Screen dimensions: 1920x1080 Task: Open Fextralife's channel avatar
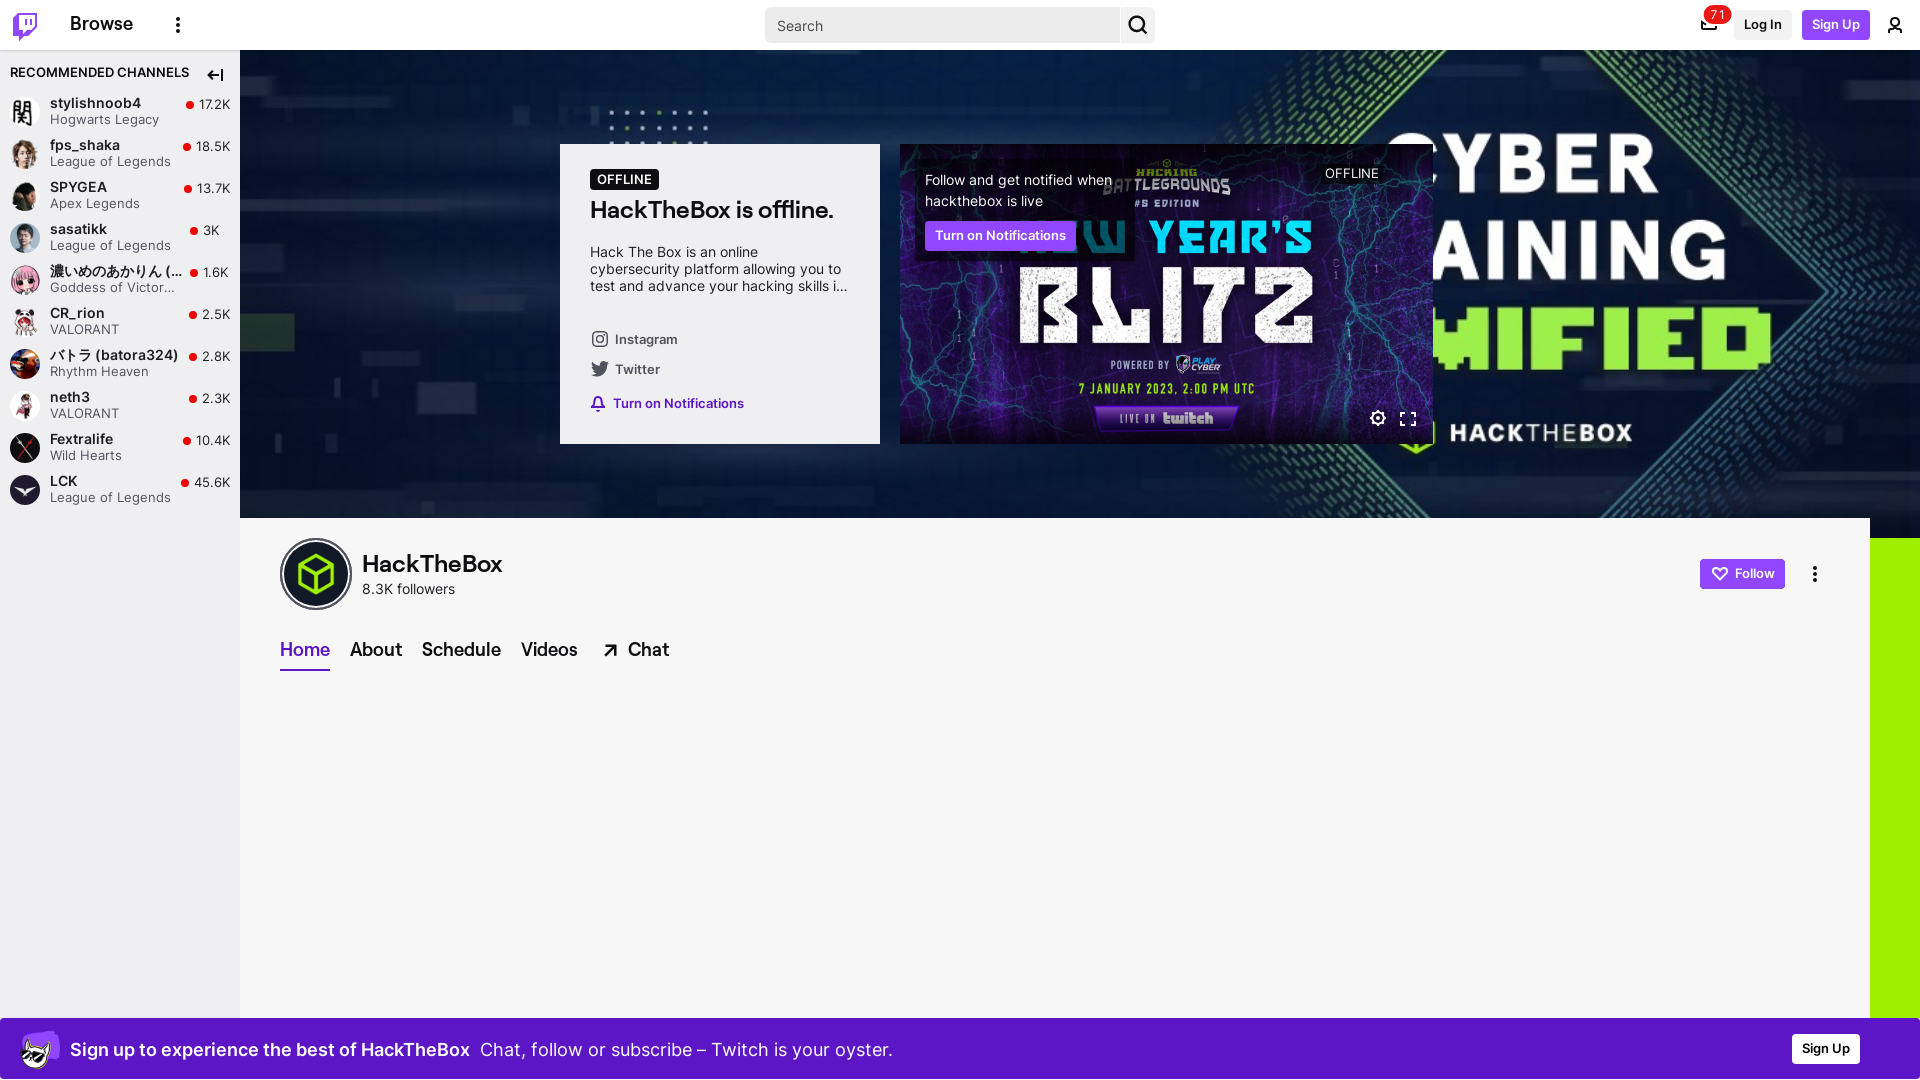[25, 447]
